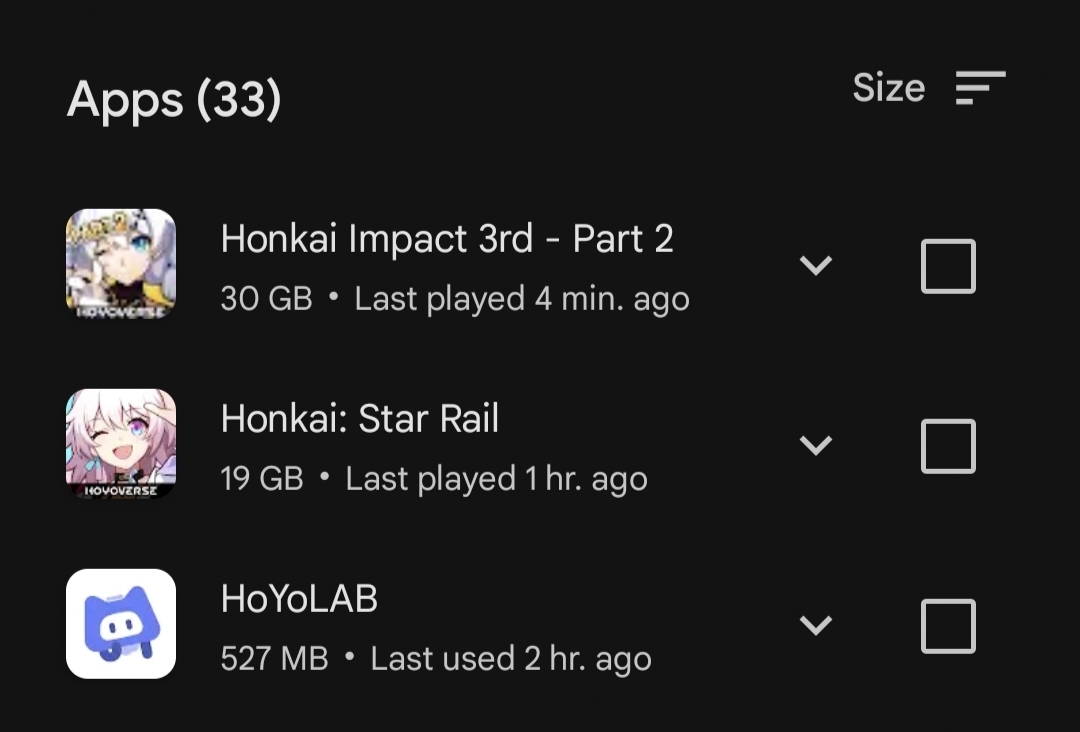Tap the 30 GB storage size text

point(266,297)
